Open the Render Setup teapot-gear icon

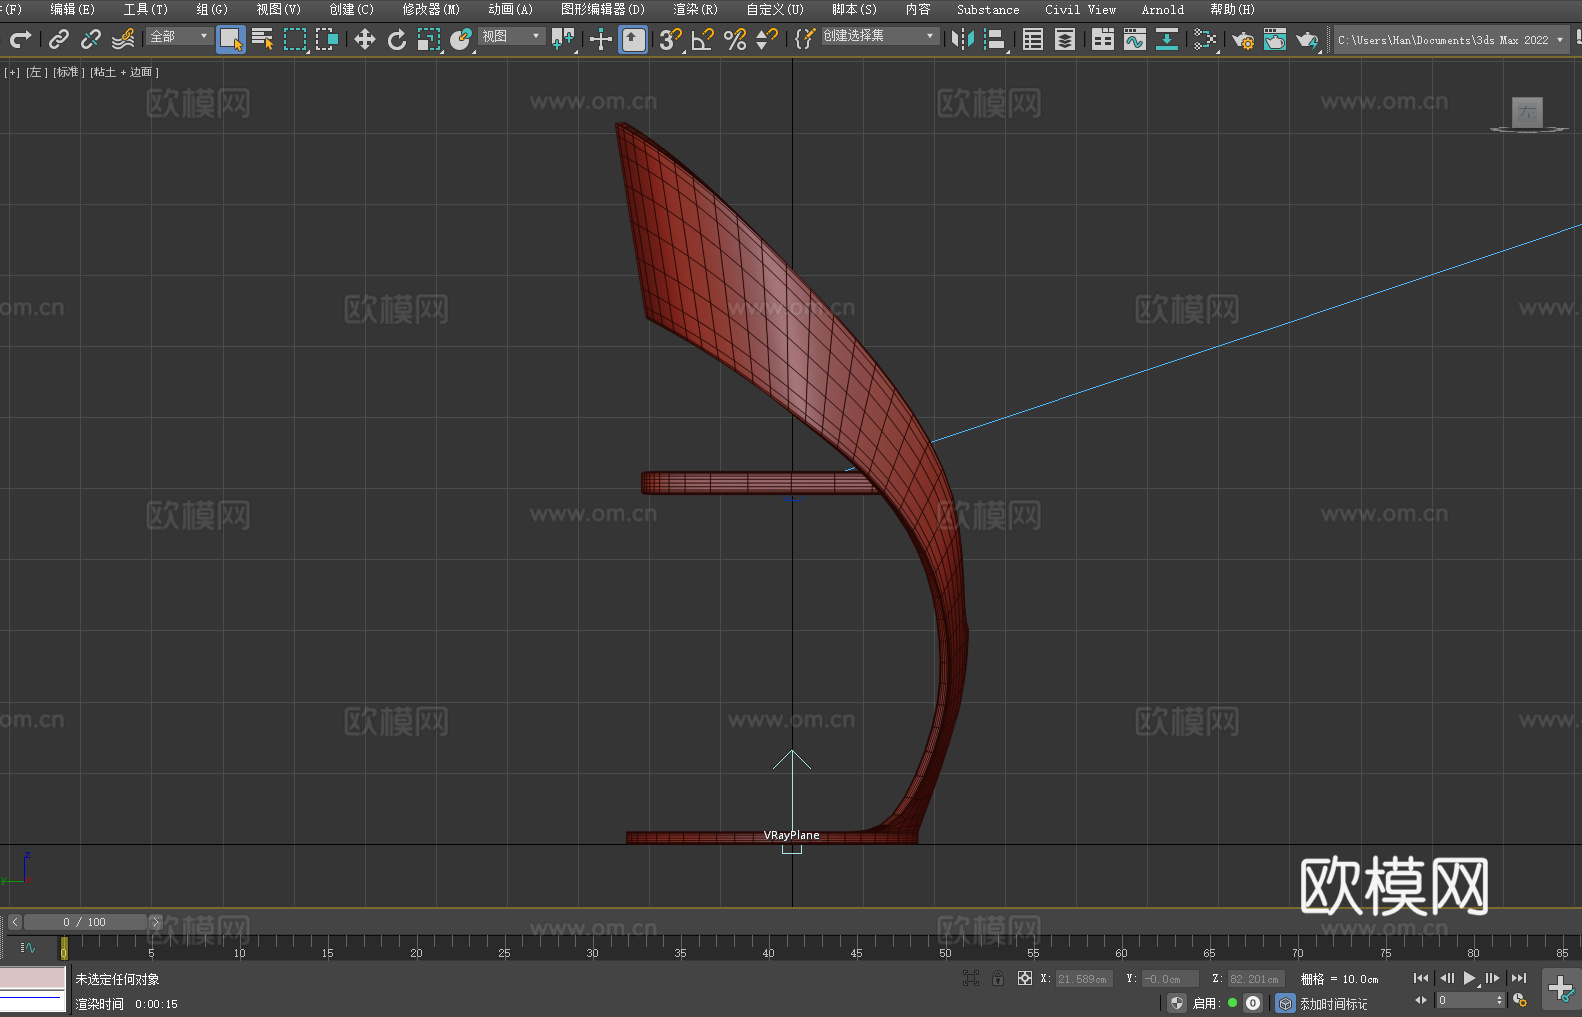tap(1243, 39)
